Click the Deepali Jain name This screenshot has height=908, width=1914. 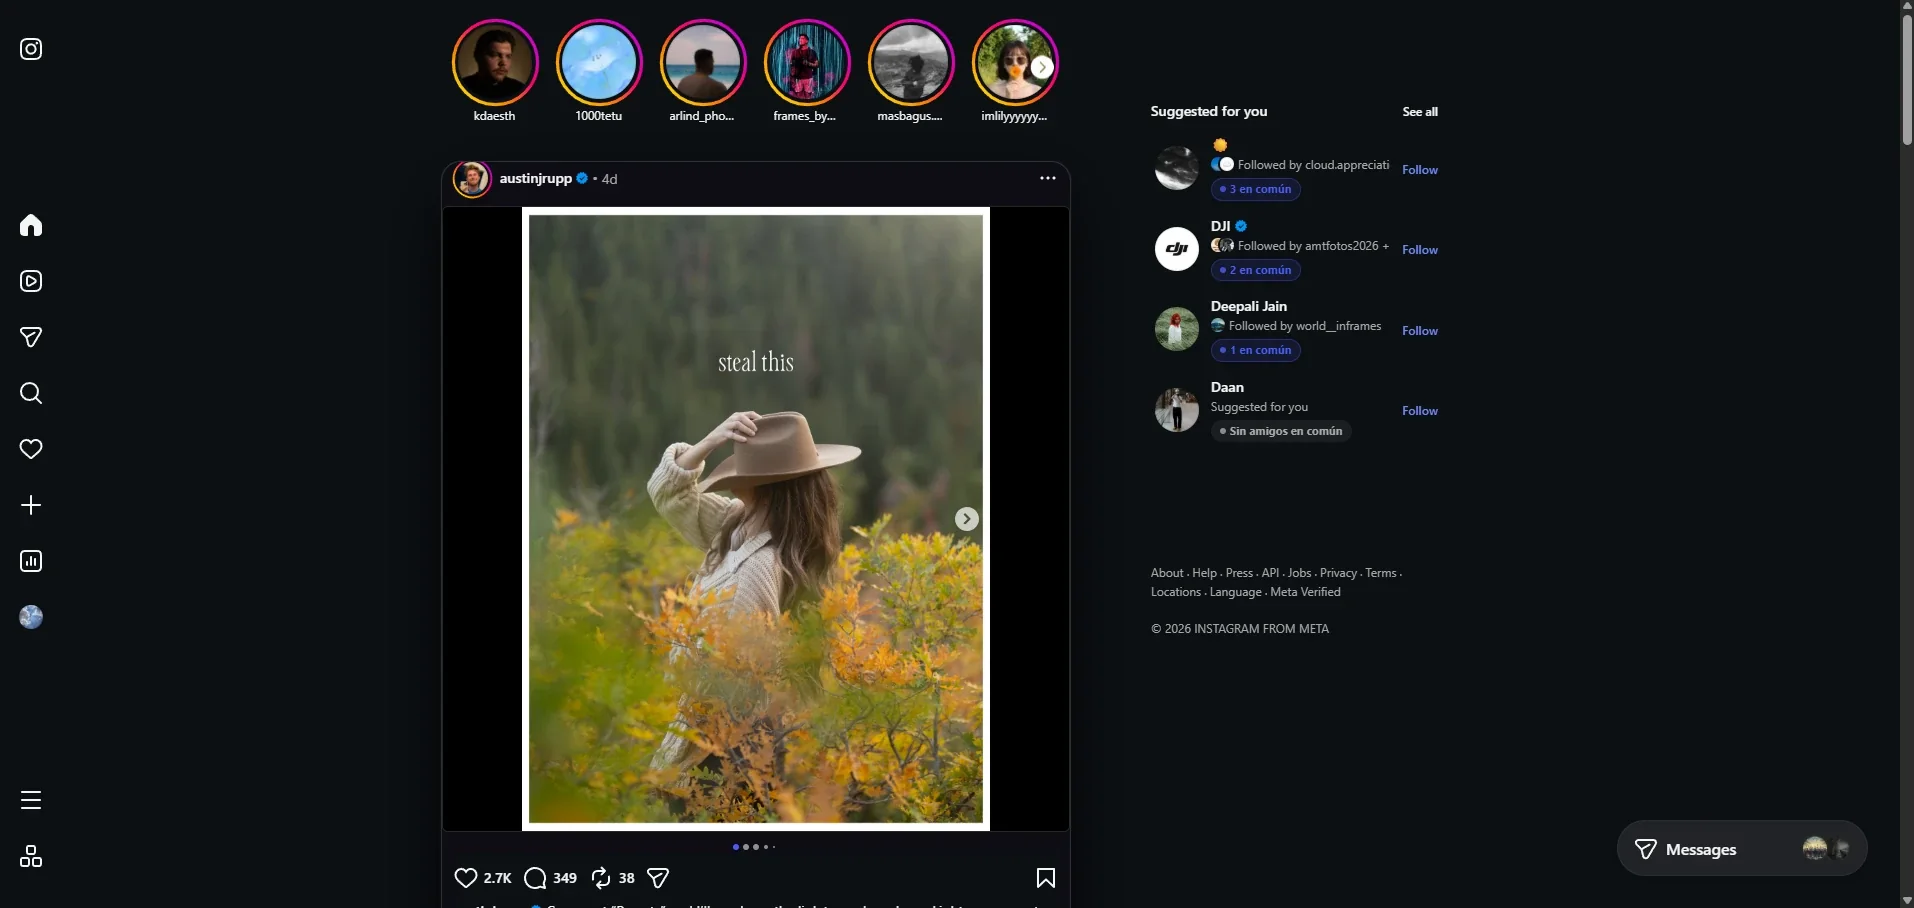coord(1249,306)
